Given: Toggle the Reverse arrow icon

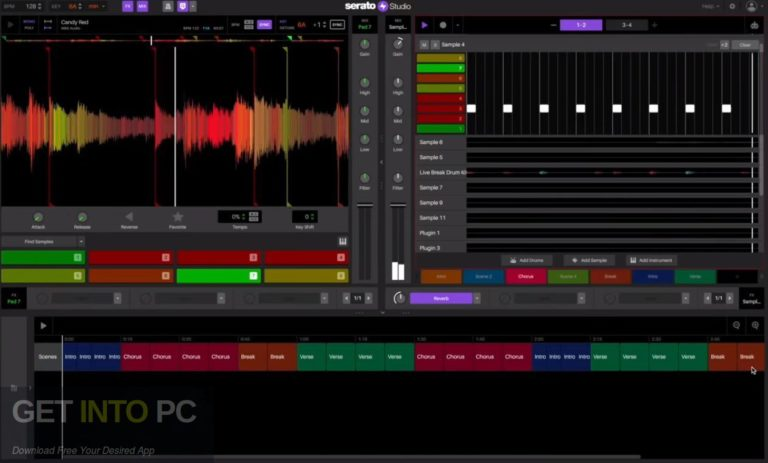Looking at the screenshot, I should pyautogui.click(x=129, y=217).
